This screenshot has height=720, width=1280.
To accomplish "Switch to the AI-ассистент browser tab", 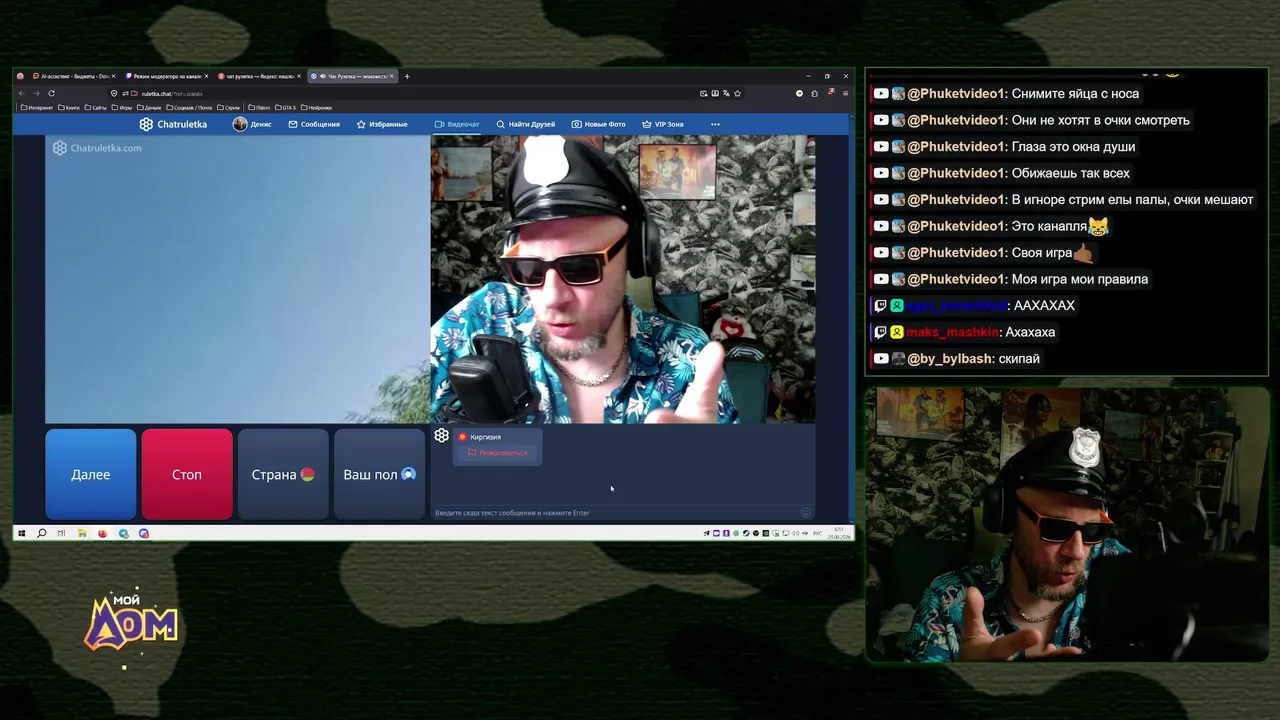I will [x=74, y=76].
